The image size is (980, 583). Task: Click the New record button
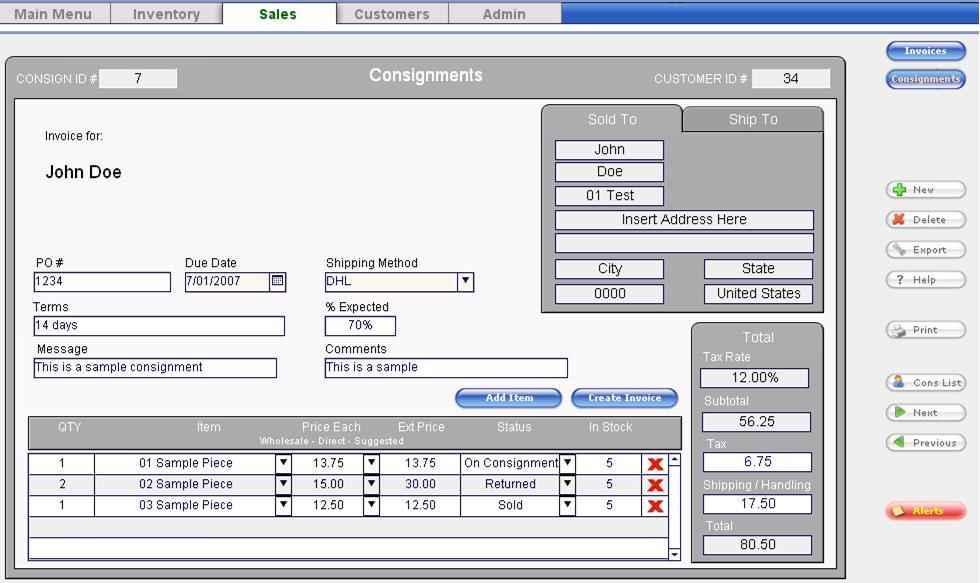(925, 190)
